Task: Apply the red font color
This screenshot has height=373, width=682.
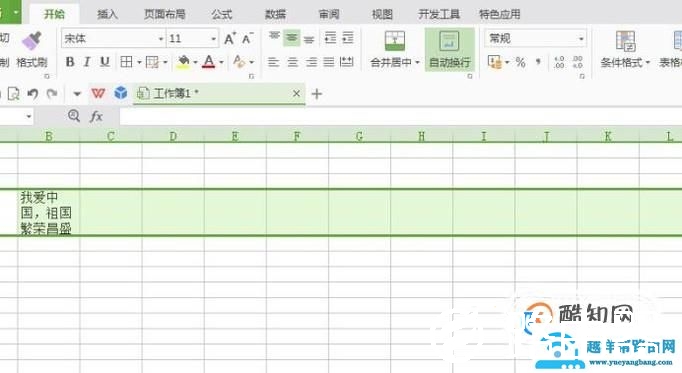Action: coord(209,62)
